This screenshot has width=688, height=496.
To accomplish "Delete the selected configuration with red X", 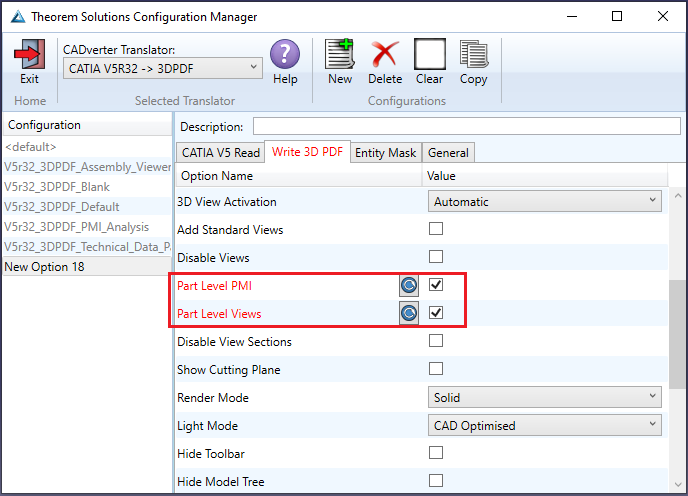I will (x=385, y=54).
